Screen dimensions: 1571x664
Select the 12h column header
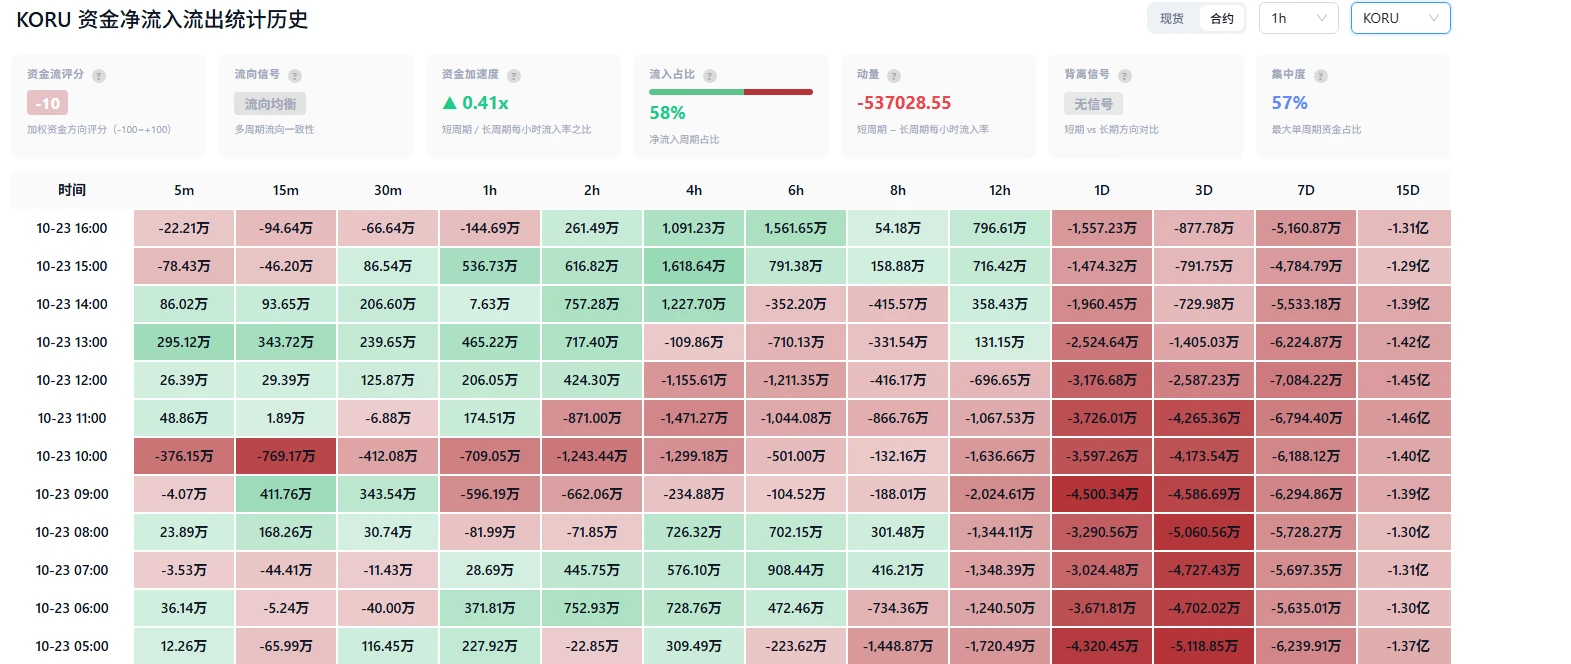[1000, 190]
